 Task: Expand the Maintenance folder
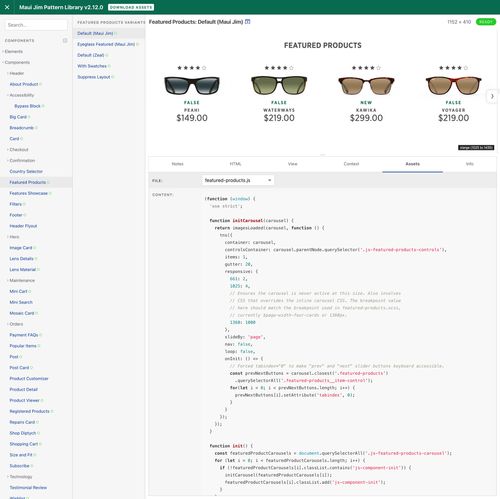tap(21, 280)
